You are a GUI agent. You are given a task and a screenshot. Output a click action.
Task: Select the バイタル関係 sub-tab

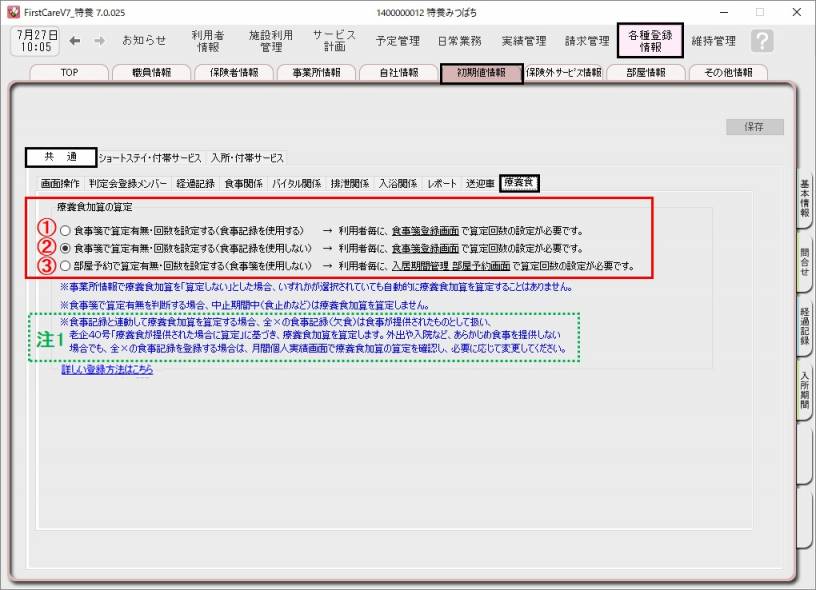tap(297, 184)
